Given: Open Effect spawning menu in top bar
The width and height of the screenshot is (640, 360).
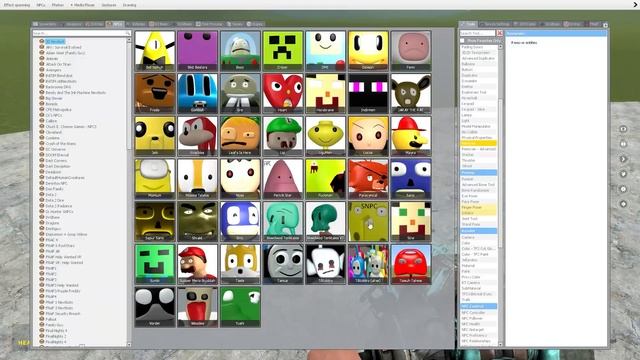Looking at the screenshot, I should point(17,5).
